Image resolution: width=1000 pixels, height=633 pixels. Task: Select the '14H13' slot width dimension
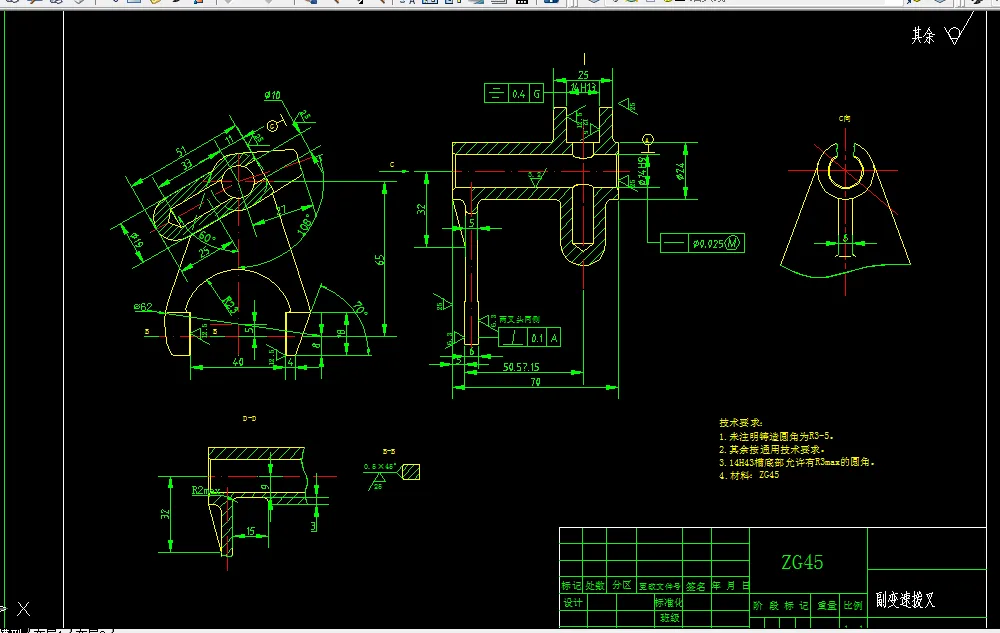583,87
